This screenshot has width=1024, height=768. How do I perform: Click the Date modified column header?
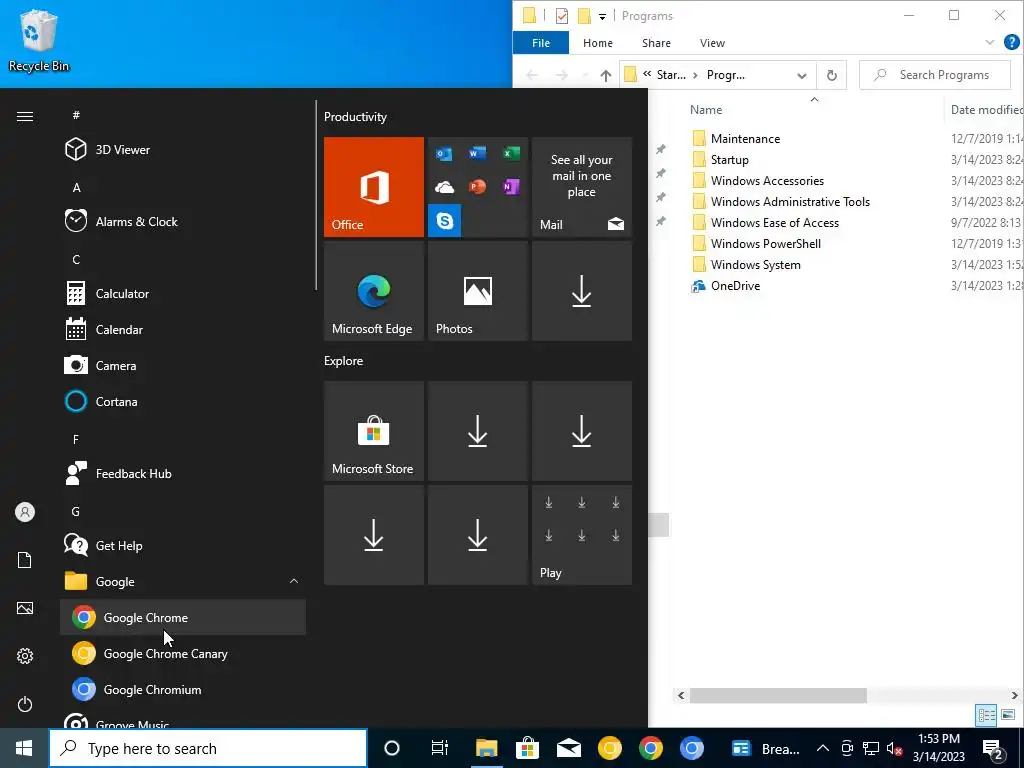tap(985, 110)
